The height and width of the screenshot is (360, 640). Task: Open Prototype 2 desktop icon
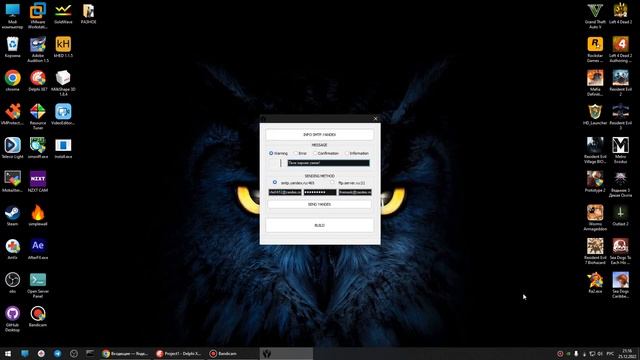pyautogui.click(x=595, y=182)
